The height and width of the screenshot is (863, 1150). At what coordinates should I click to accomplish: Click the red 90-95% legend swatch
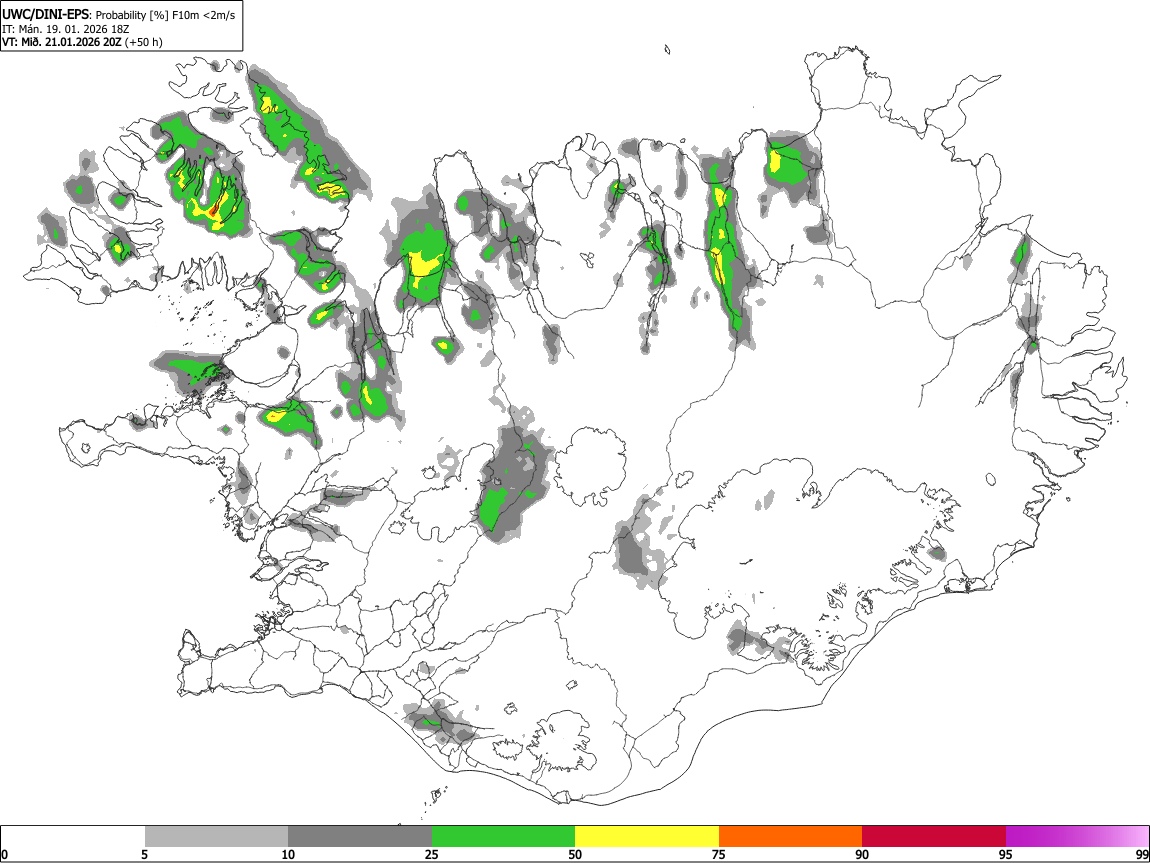tap(934, 837)
